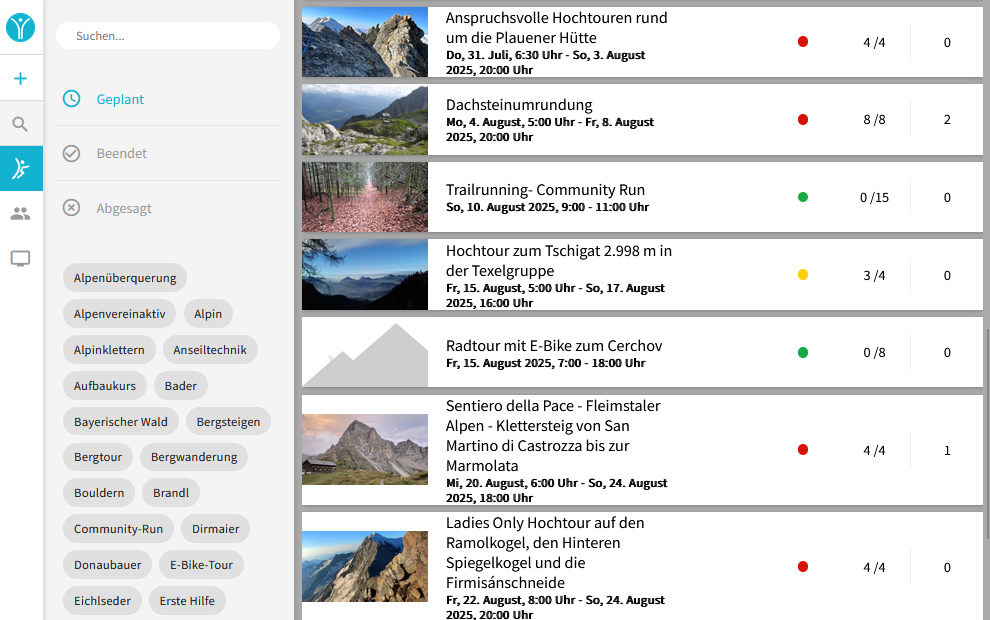The height and width of the screenshot is (620, 990).
Task: Open the magnifier search icon in sidebar
Action: click(x=20, y=124)
